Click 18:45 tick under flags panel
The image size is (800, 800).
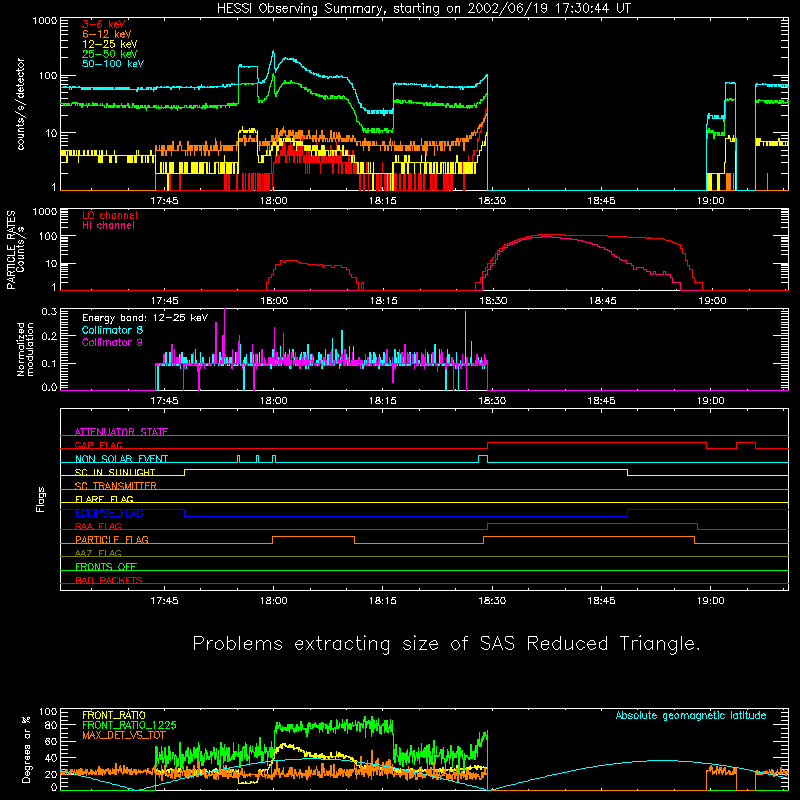(x=601, y=601)
